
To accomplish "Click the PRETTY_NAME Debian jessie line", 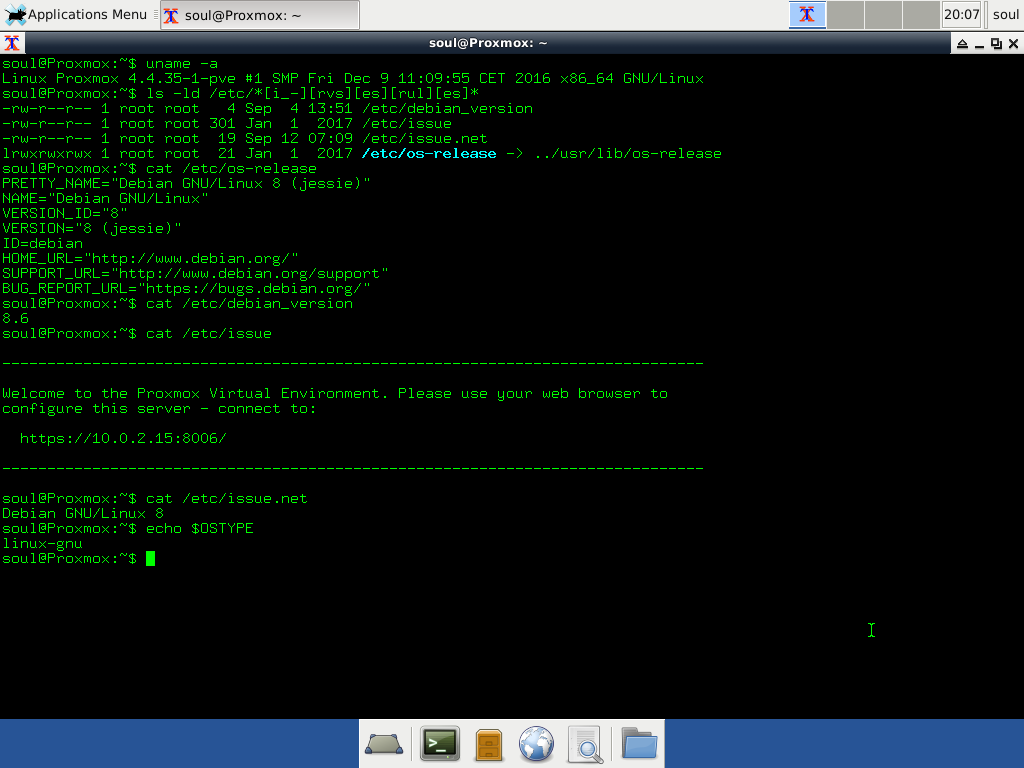I will pos(186,184).
